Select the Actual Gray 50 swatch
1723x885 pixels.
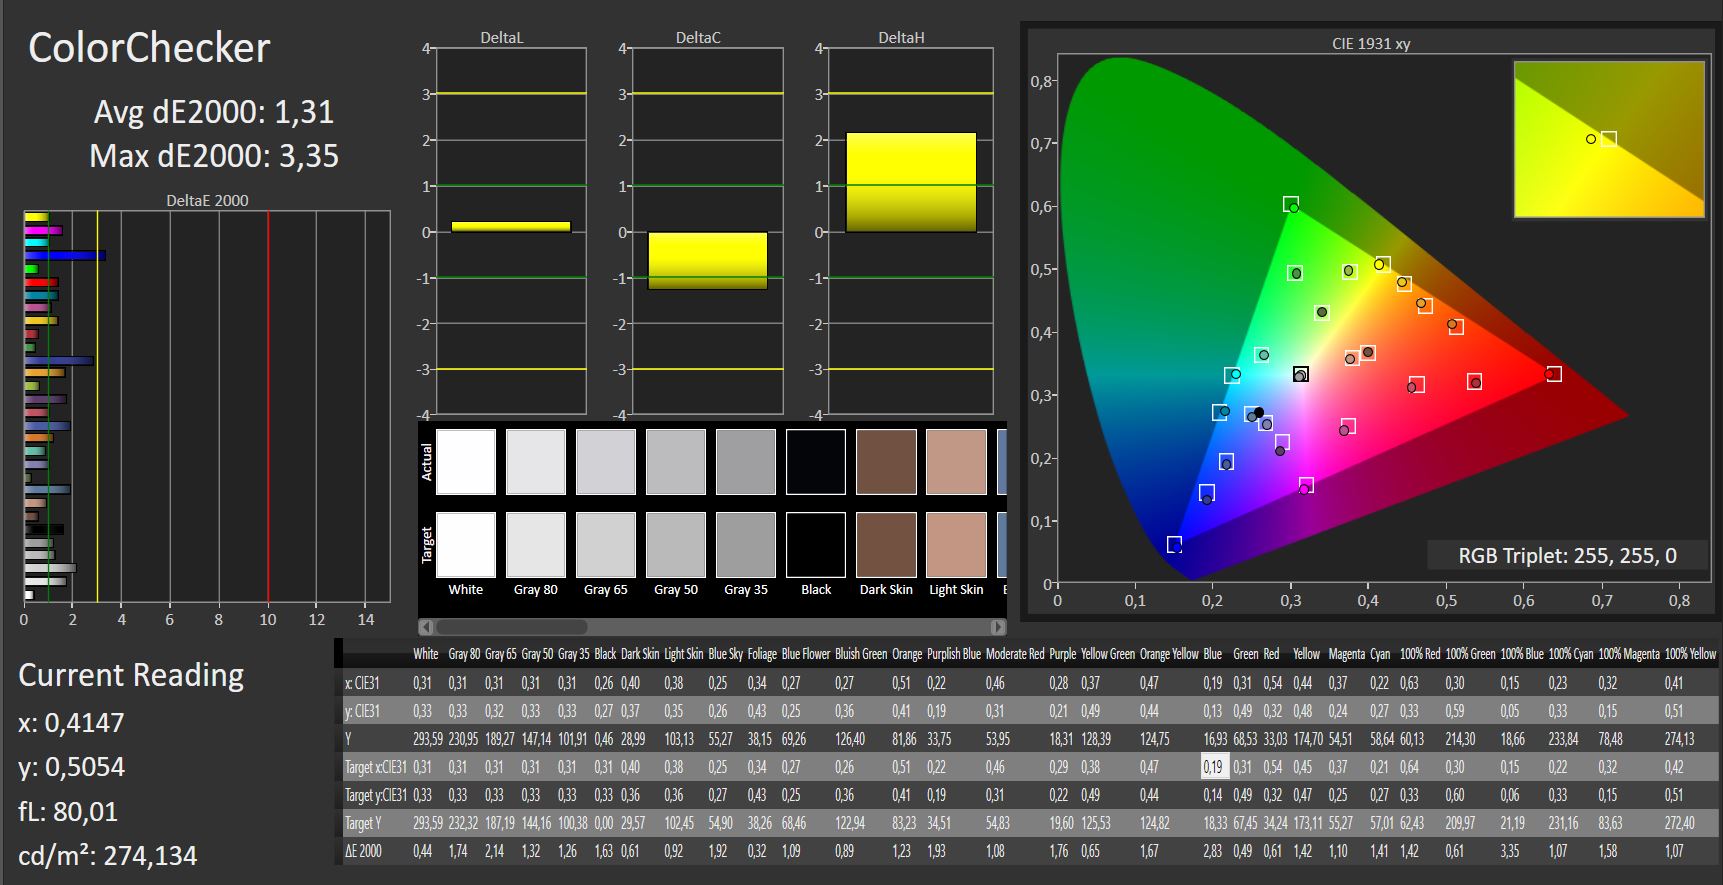(x=676, y=462)
